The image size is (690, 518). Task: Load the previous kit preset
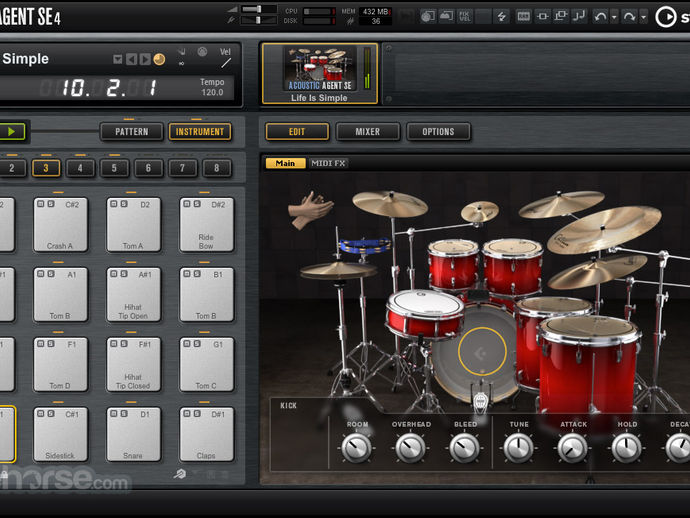131,59
